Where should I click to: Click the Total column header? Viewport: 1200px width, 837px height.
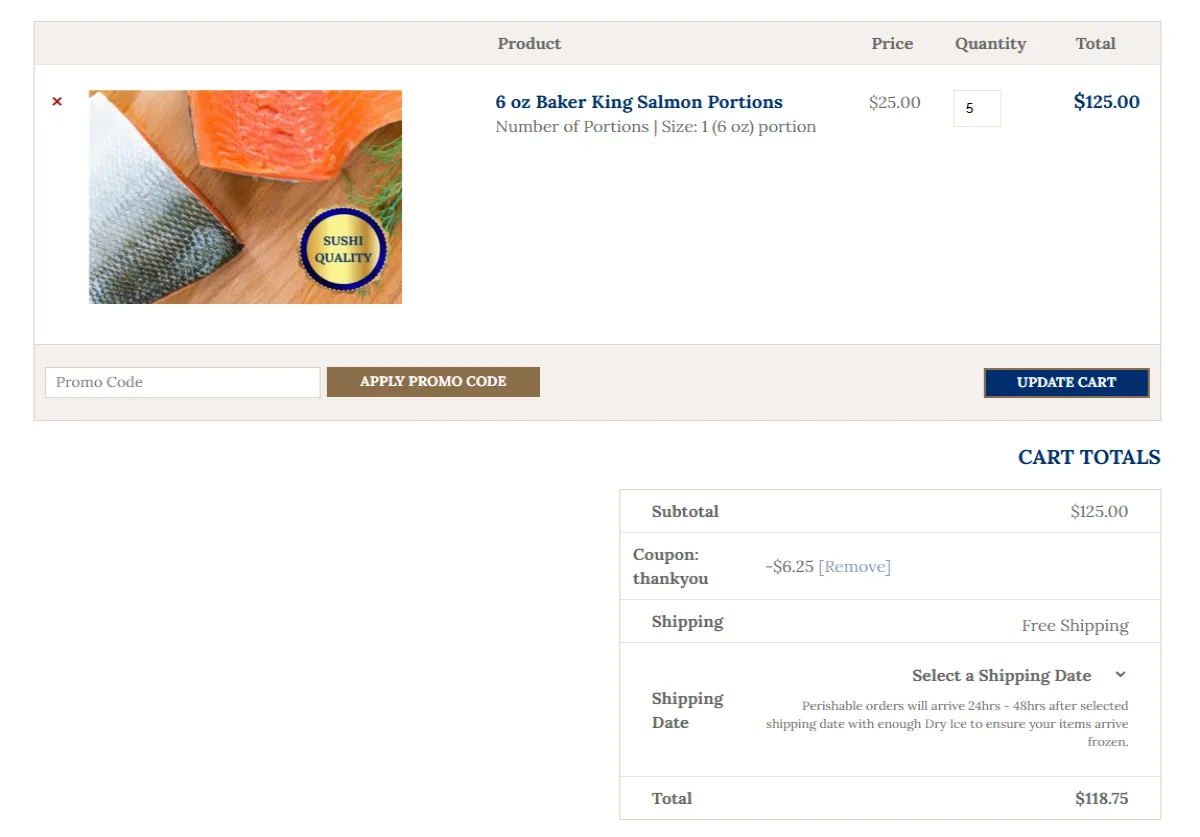point(1095,43)
